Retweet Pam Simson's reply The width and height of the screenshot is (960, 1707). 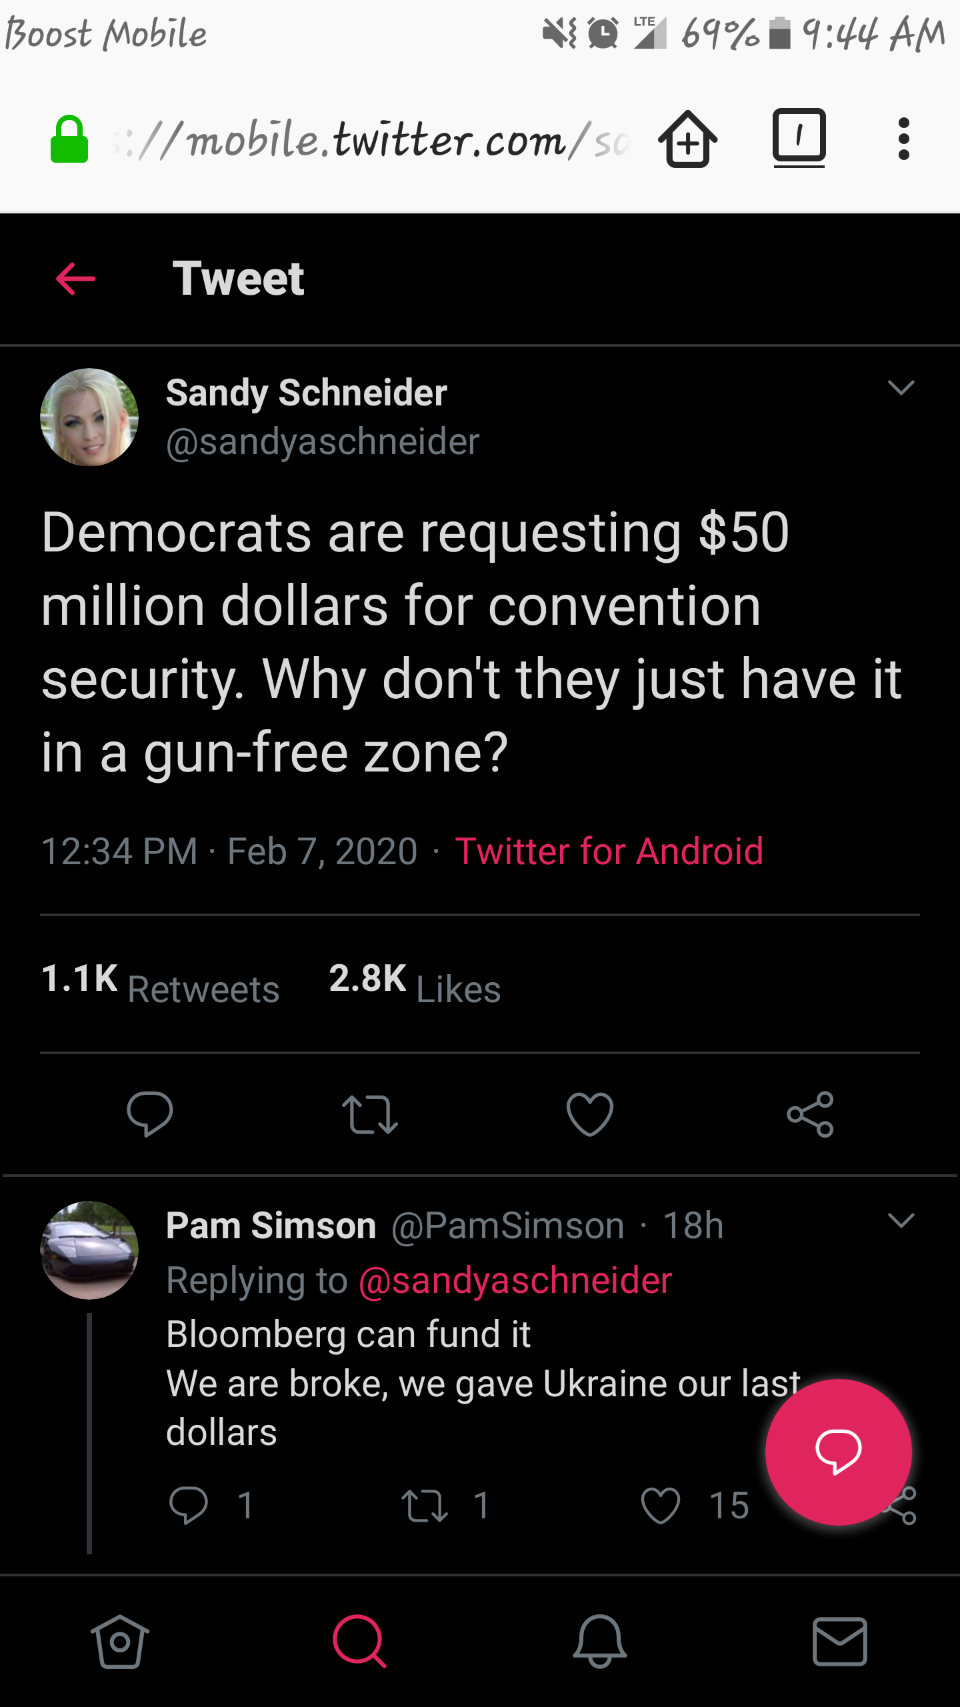click(424, 1505)
